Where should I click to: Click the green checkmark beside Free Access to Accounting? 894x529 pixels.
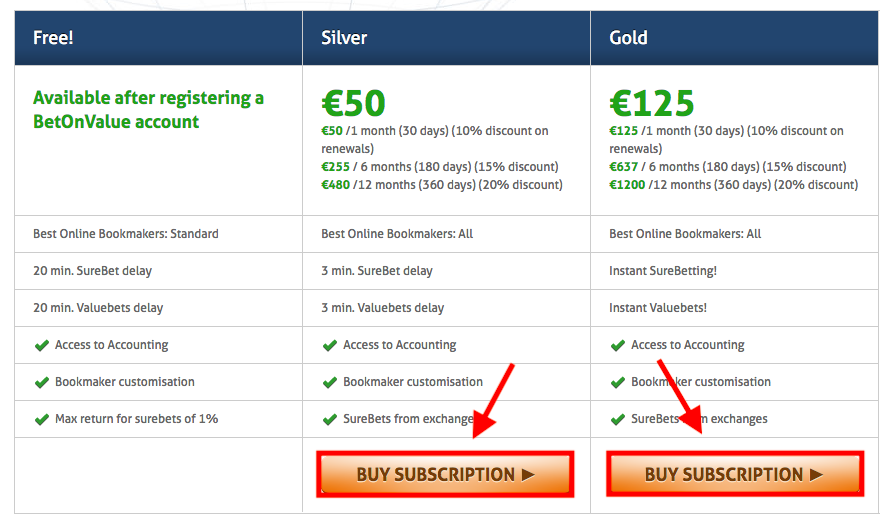pos(42,345)
